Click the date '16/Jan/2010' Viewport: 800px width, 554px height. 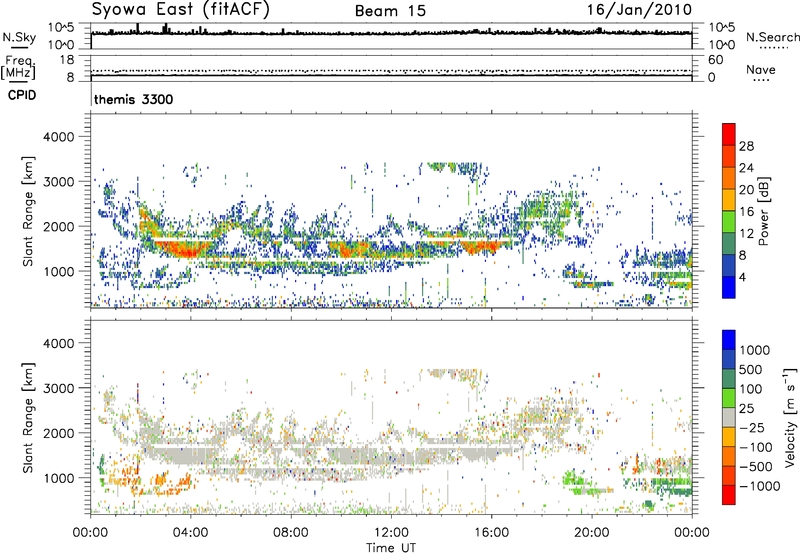(x=639, y=10)
